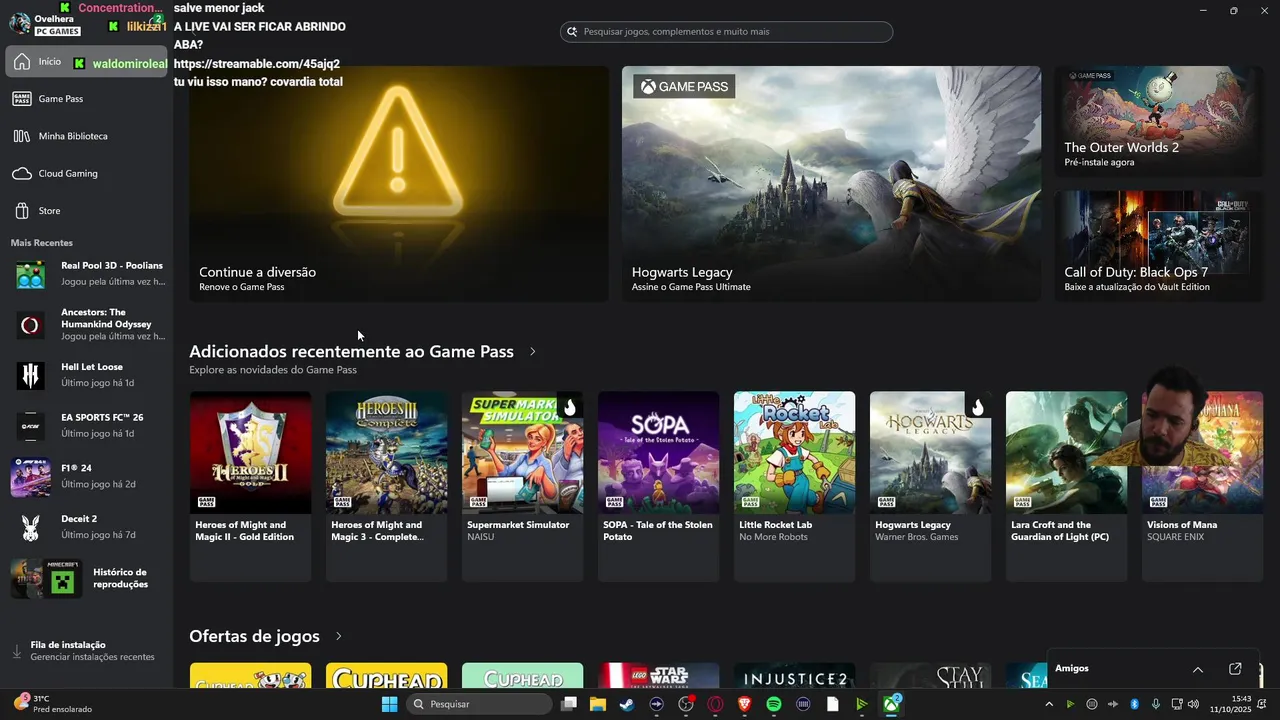
Task: Open the LEGO Star Wars offer tile
Action: [658, 675]
